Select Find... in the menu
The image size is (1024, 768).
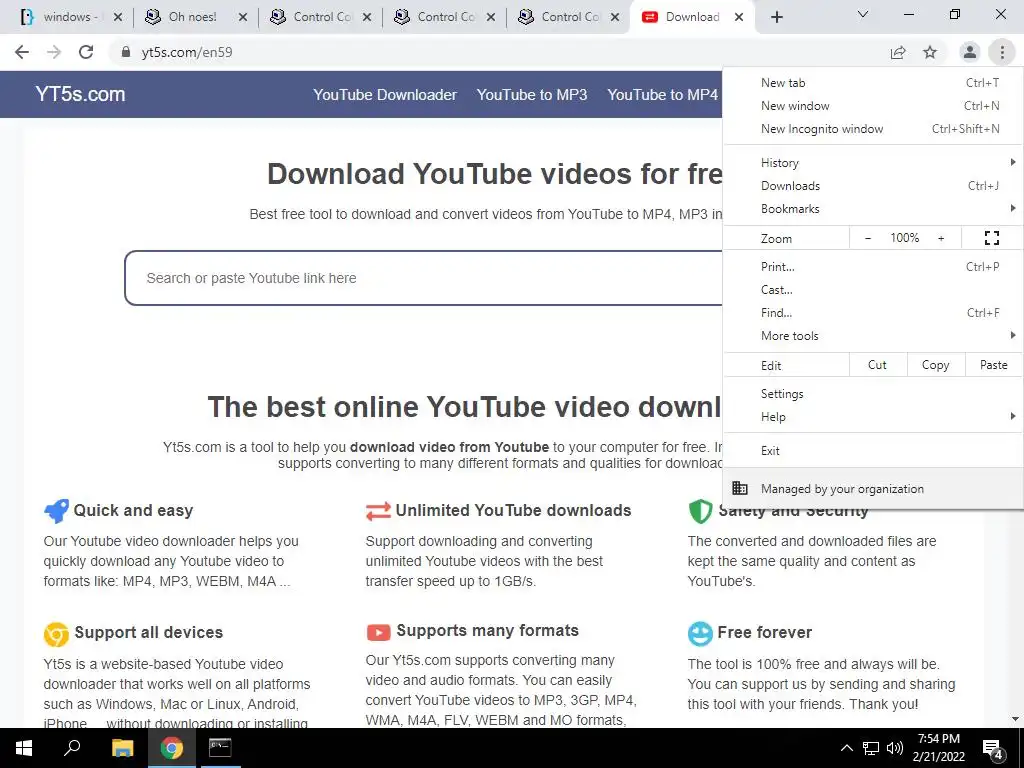point(872,312)
